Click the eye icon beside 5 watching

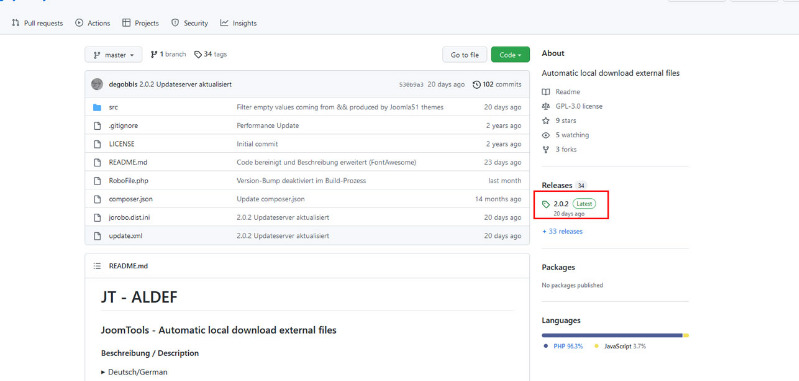pyautogui.click(x=546, y=135)
